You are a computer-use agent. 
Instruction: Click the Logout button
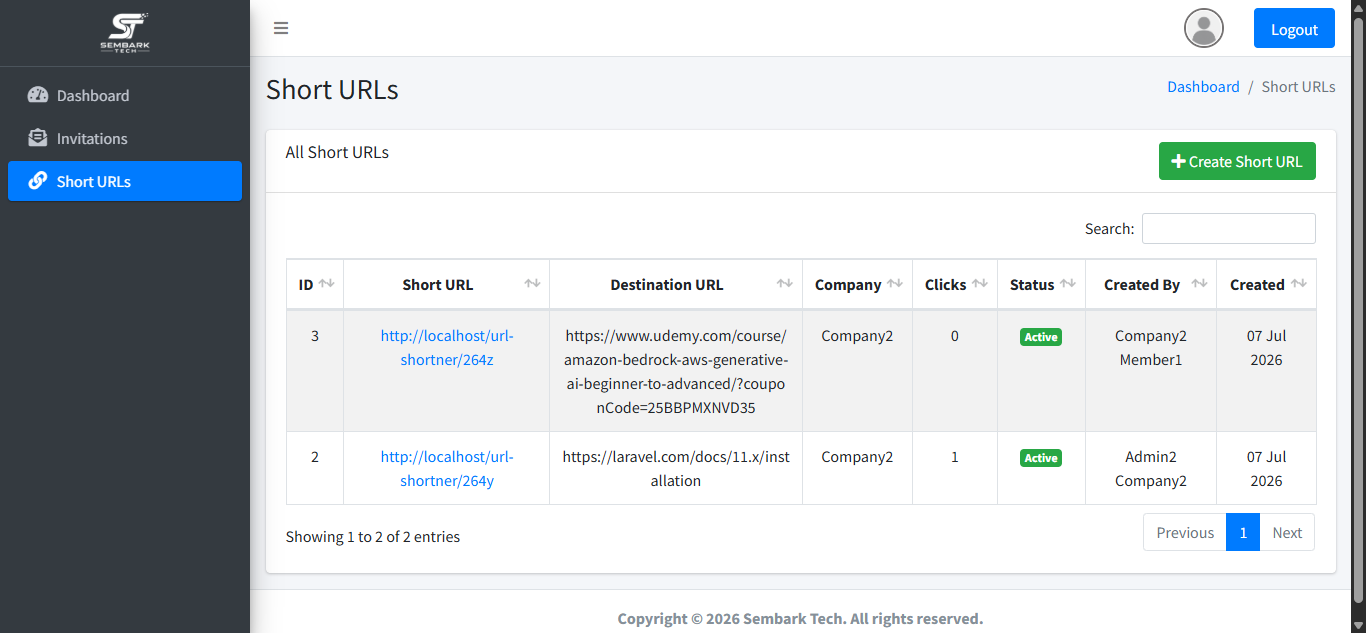[x=1294, y=28]
